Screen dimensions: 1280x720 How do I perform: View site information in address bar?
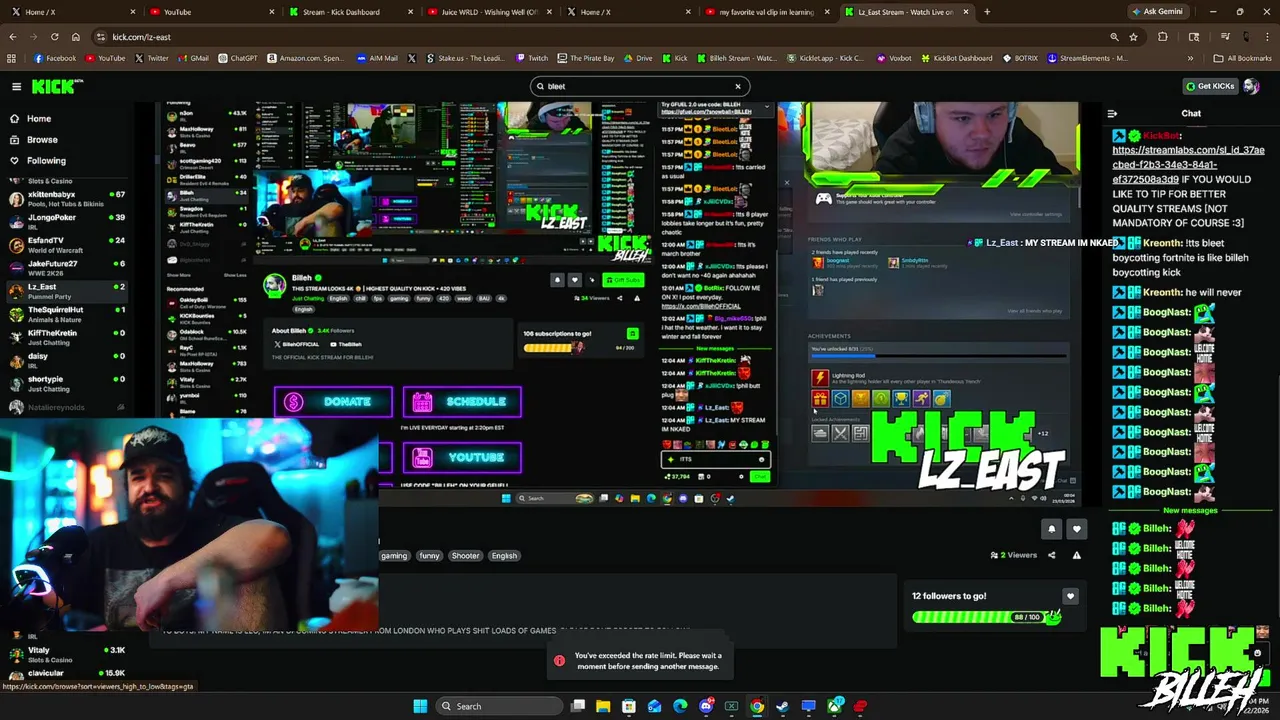[100, 37]
